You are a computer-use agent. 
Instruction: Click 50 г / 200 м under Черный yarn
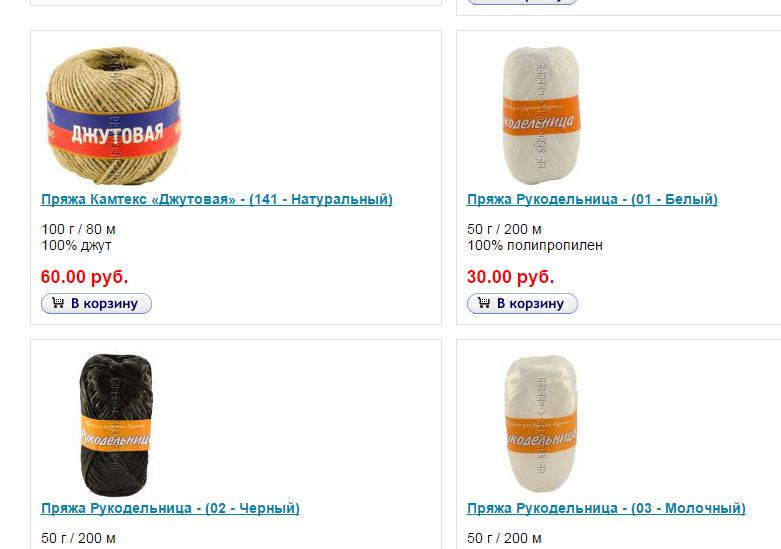click(78, 539)
